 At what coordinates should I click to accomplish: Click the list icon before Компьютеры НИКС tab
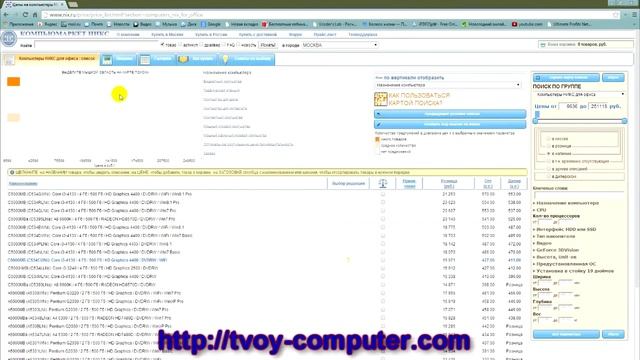tap(9, 60)
